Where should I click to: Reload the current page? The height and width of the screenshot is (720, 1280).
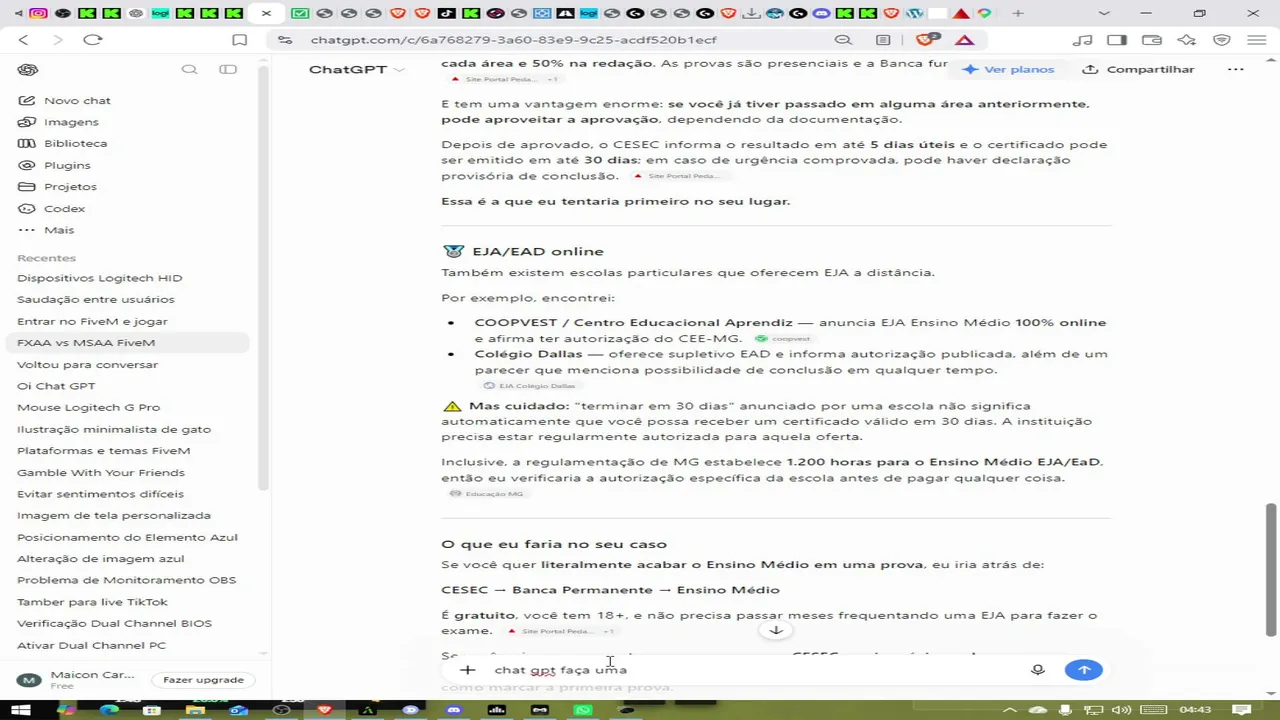click(x=93, y=40)
